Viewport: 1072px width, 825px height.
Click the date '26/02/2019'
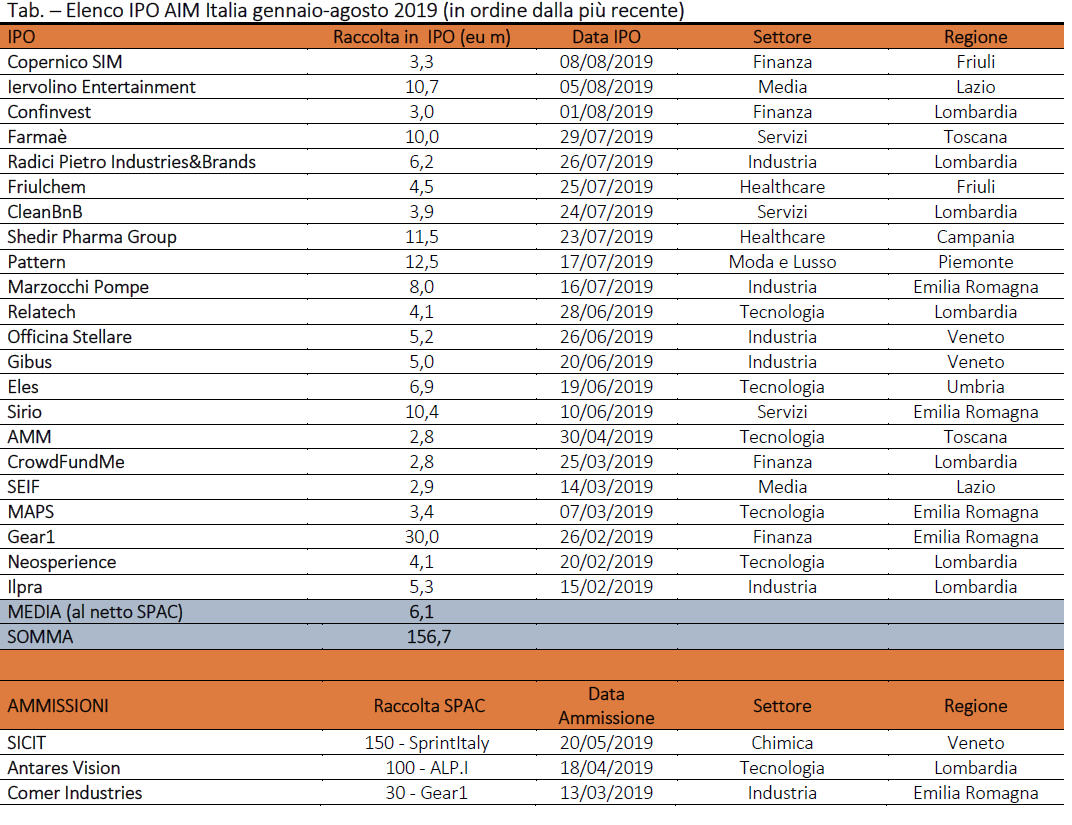click(x=606, y=537)
